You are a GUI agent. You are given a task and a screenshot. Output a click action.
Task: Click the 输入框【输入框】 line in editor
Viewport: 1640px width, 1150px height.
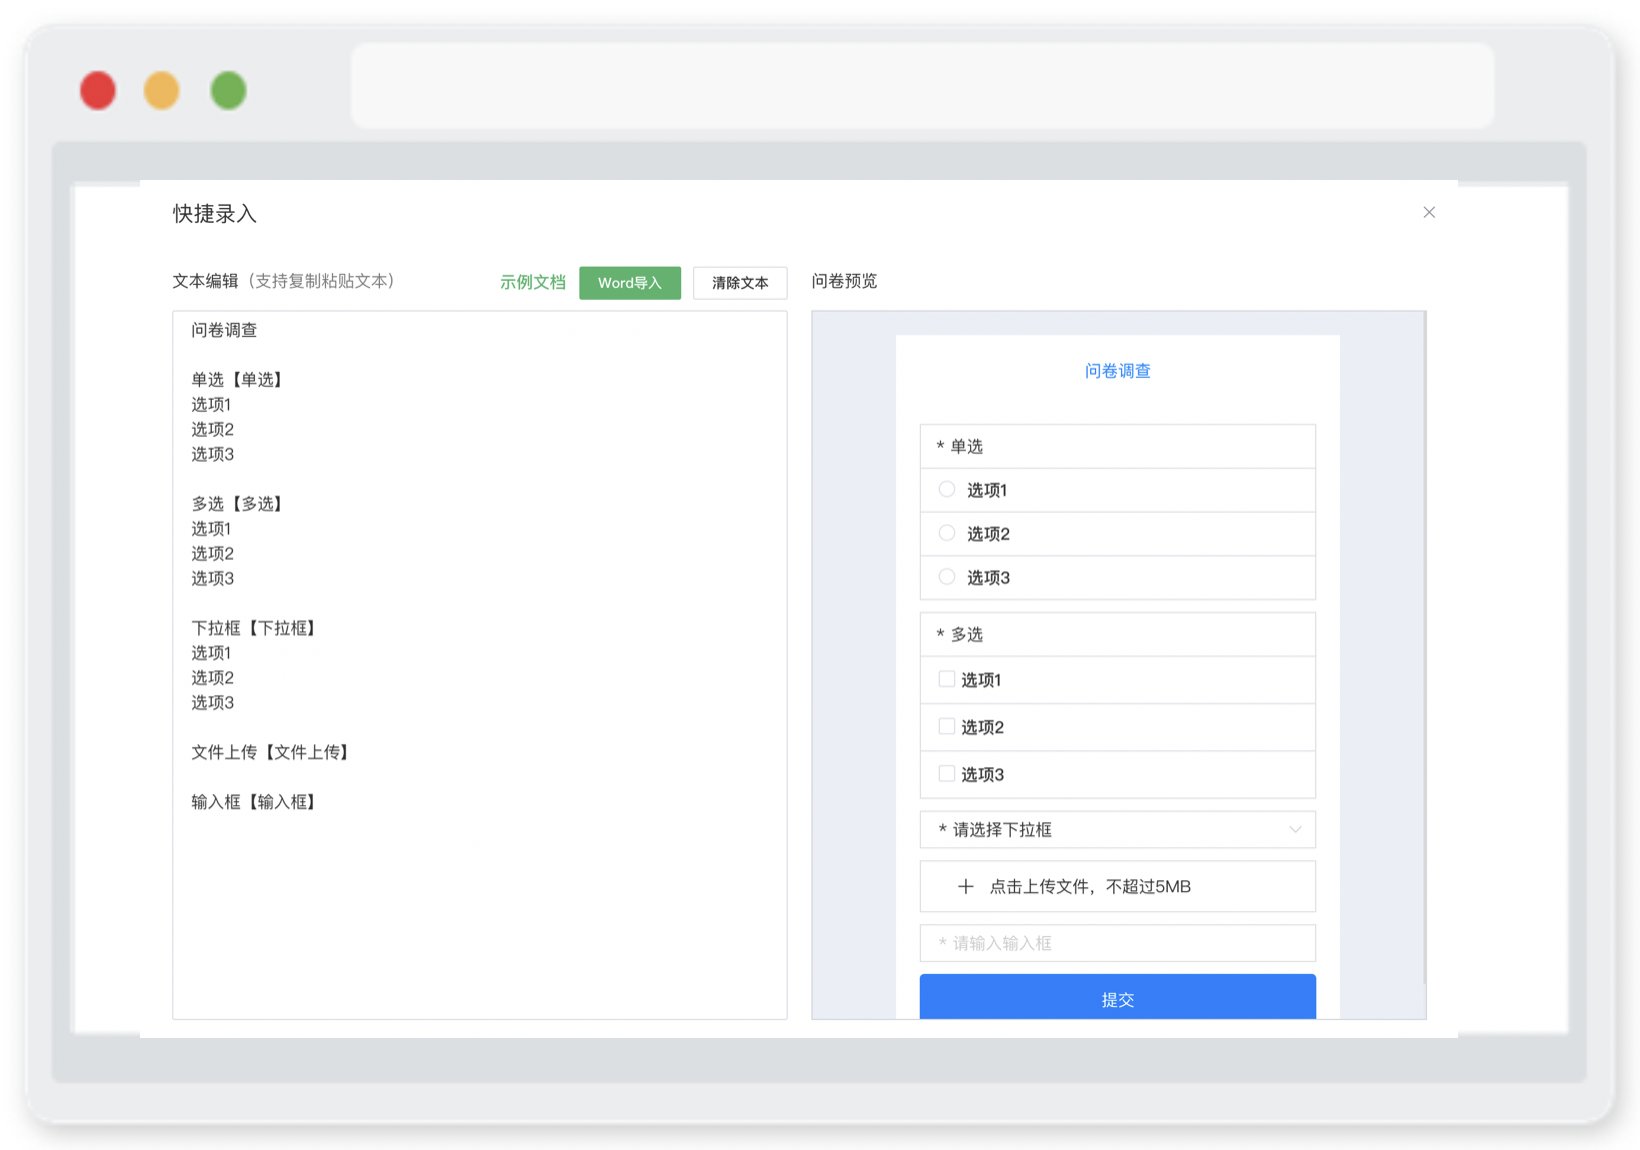(x=256, y=802)
